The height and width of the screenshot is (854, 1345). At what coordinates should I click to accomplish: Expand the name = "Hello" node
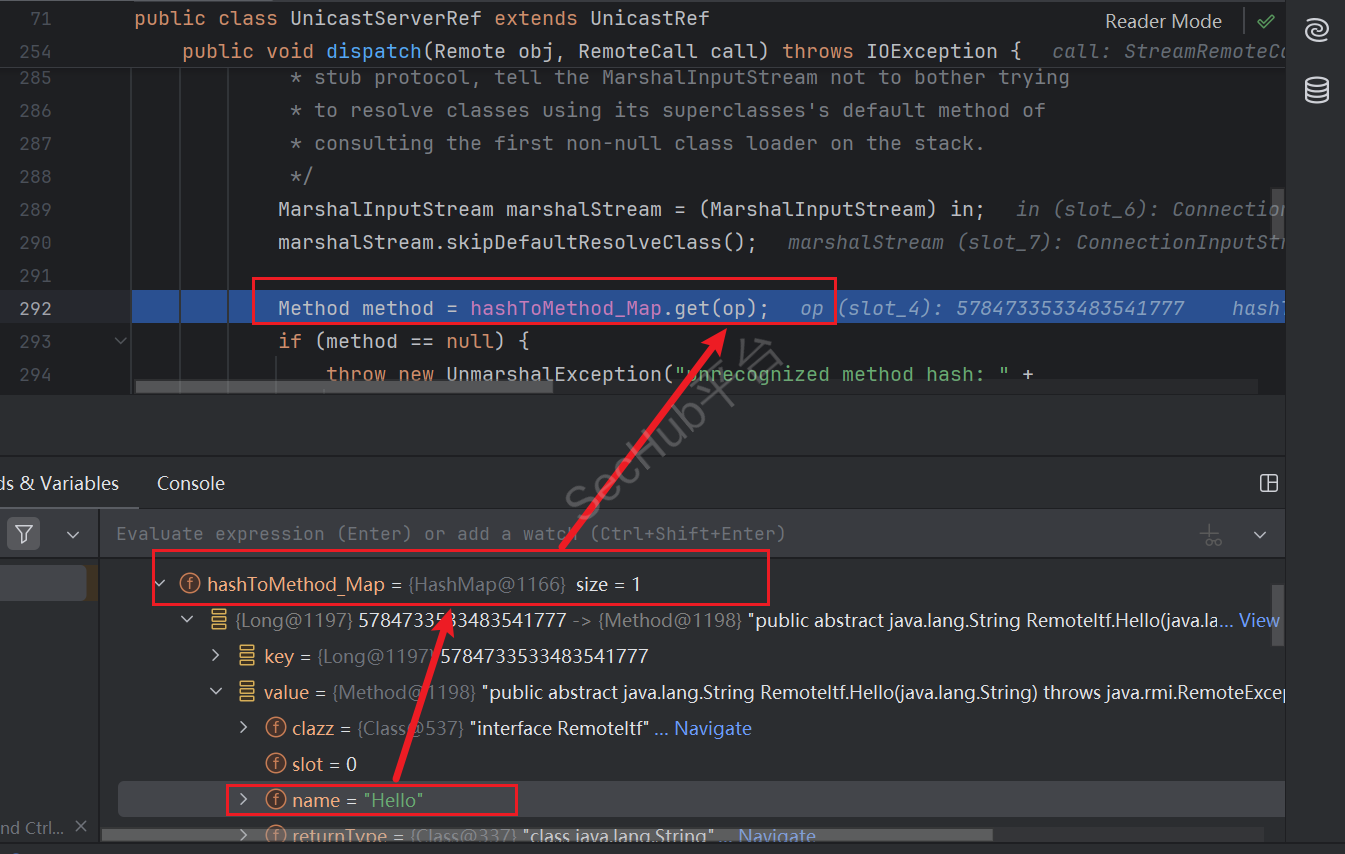pos(243,800)
